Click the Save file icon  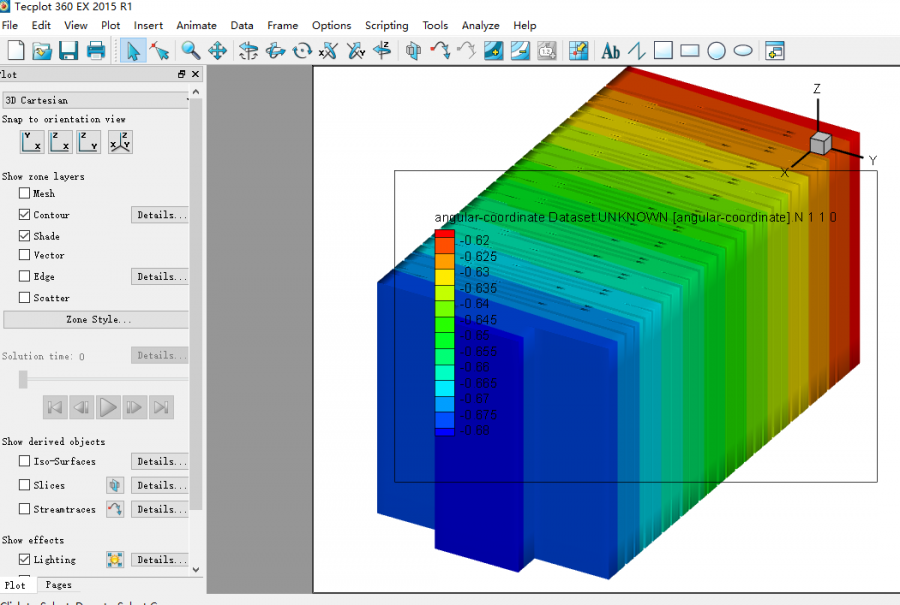(68, 50)
